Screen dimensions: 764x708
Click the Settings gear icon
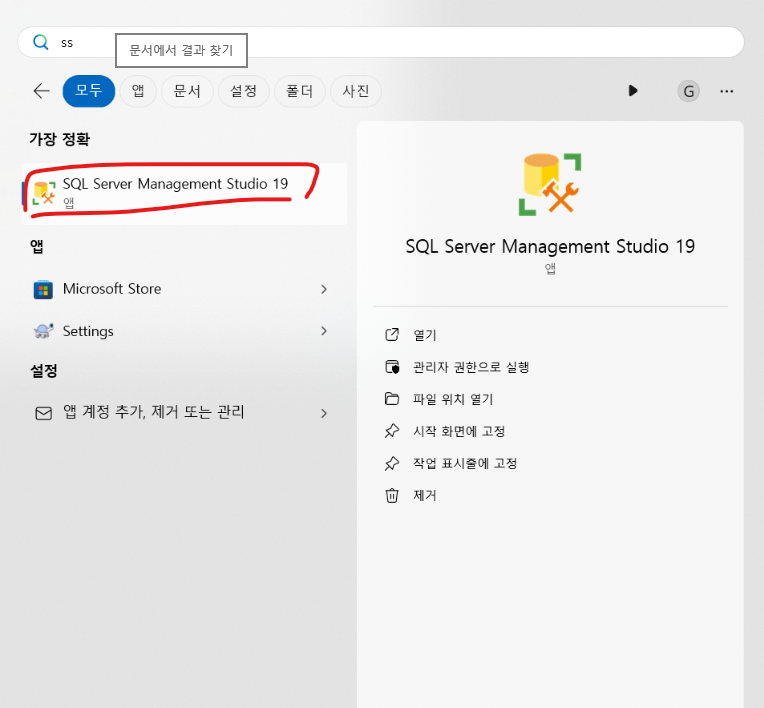click(43, 331)
